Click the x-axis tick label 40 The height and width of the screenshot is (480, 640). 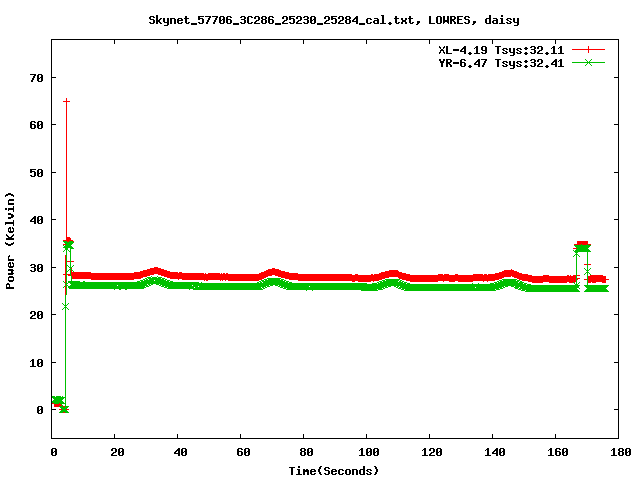click(180, 452)
